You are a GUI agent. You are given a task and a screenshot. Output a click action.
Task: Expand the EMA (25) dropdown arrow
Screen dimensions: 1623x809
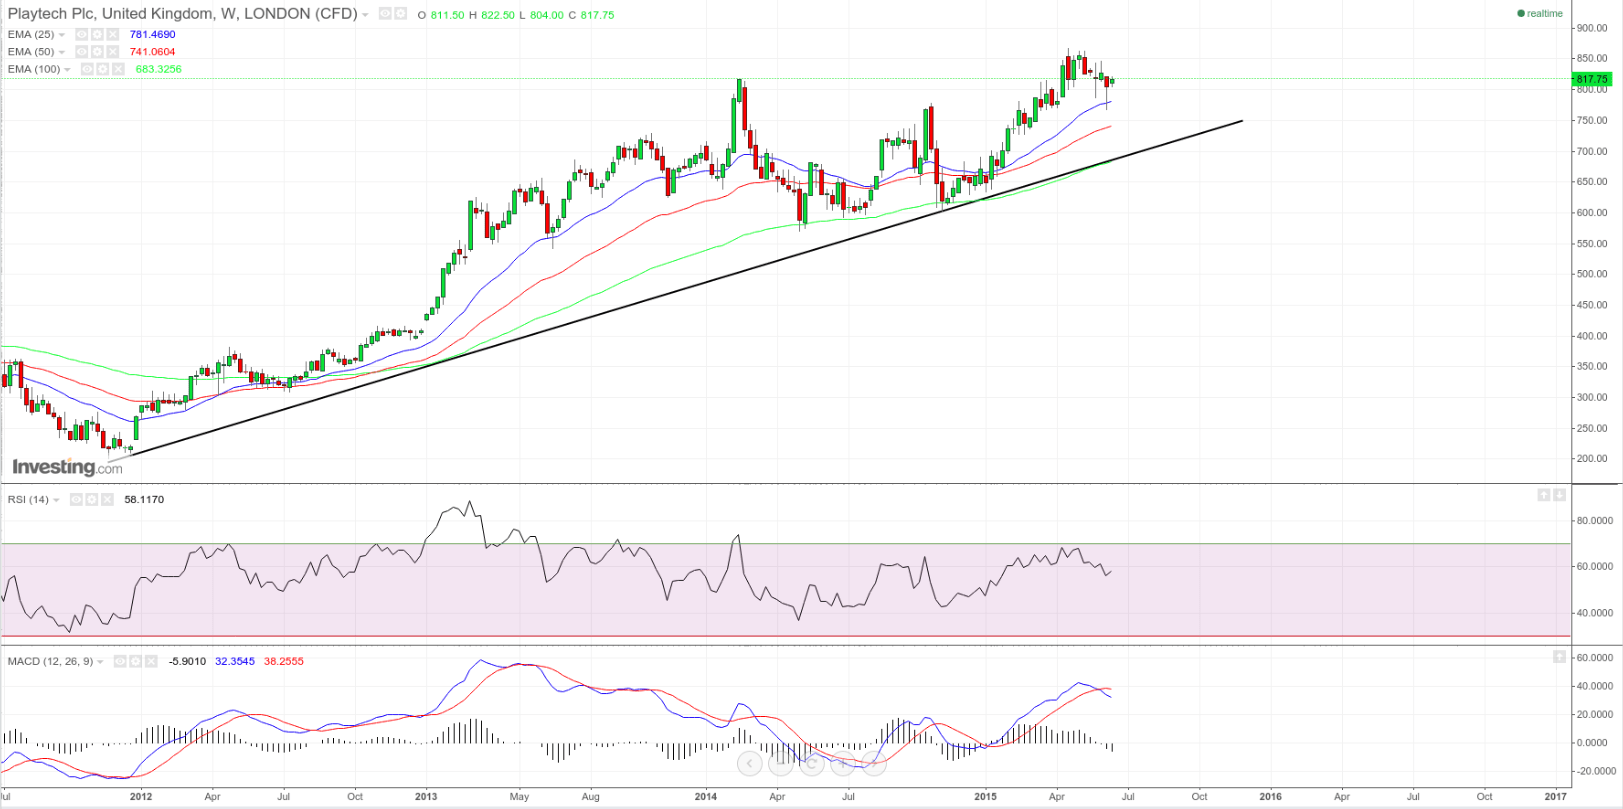point(62,35)
